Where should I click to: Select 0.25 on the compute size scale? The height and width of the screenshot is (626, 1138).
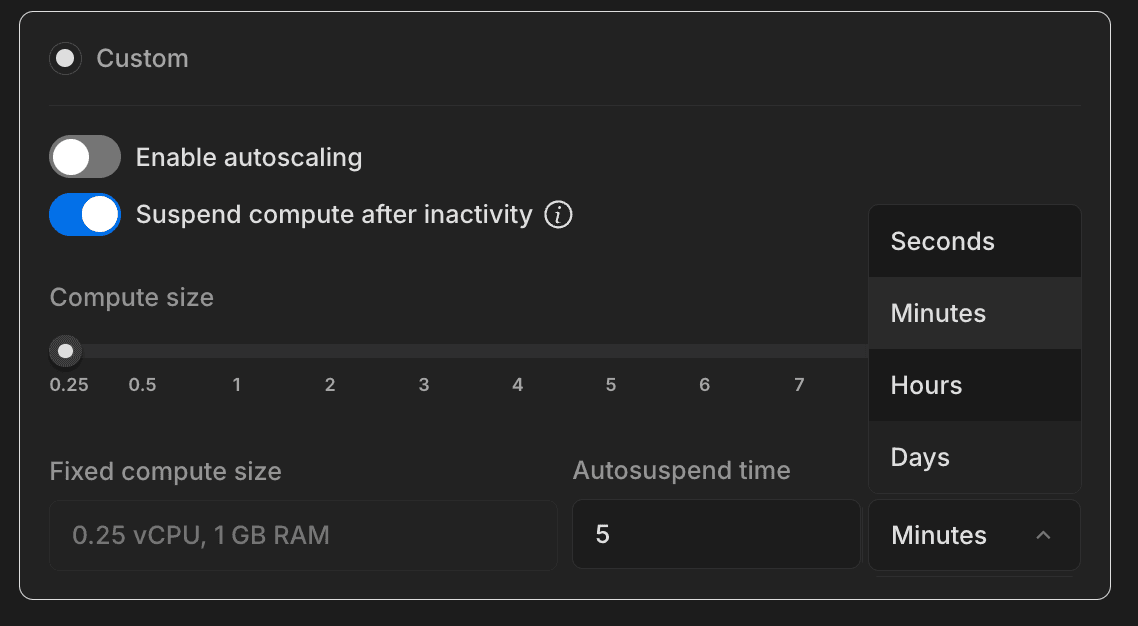pos(68,384)
